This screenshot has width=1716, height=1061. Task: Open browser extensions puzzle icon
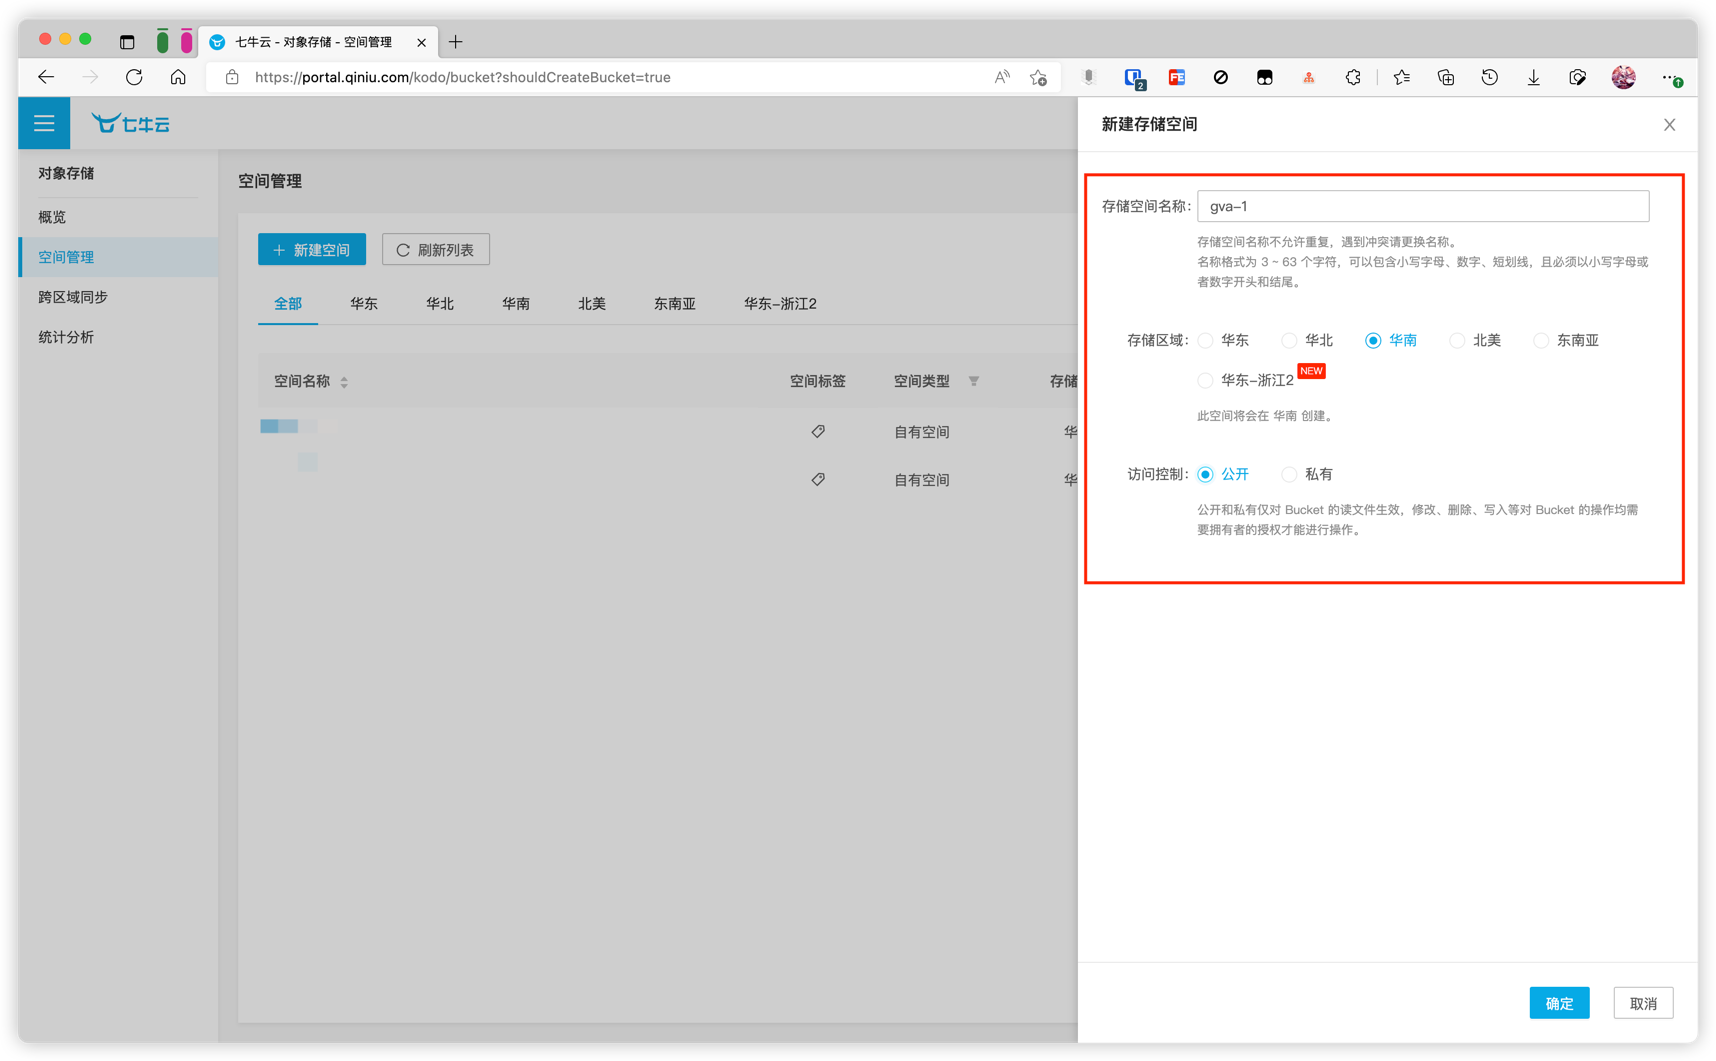point(1353,77)
